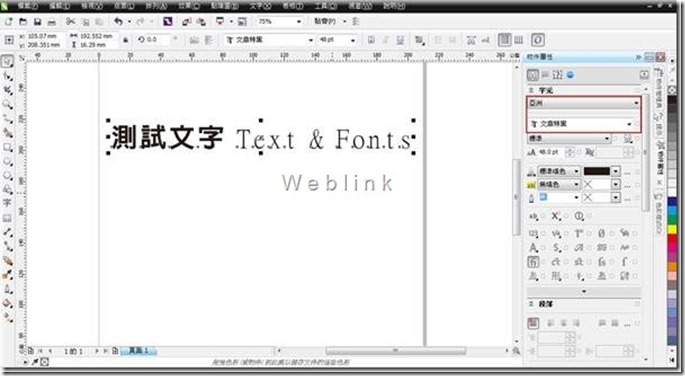Open the Edit menu
This screenshot has width=685, height=376.
coord(59,6)
